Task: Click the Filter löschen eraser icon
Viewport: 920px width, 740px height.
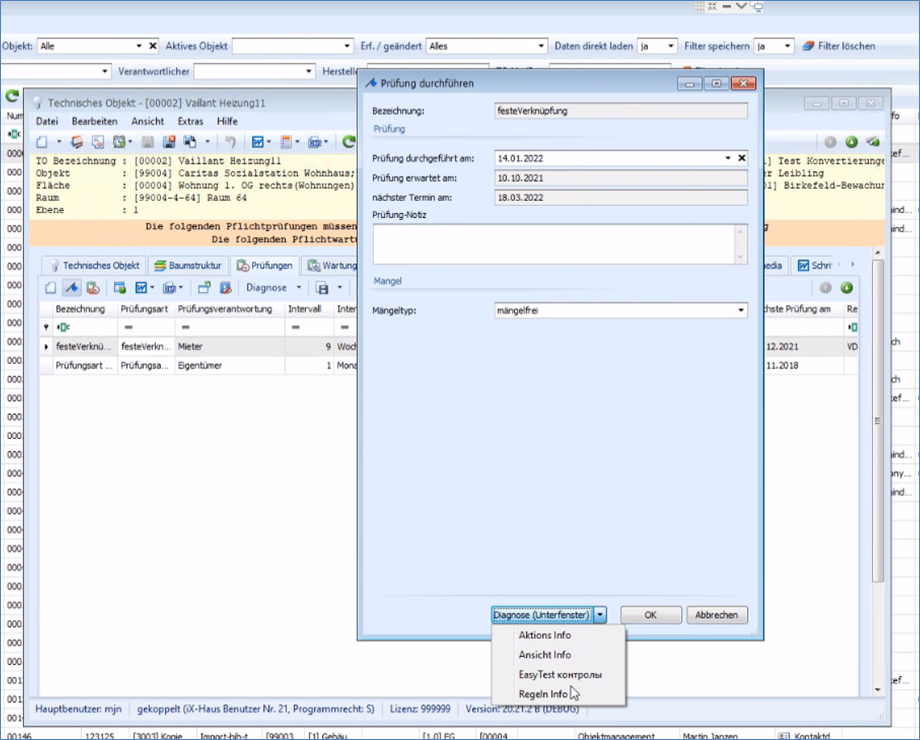Action: point(808,46)
